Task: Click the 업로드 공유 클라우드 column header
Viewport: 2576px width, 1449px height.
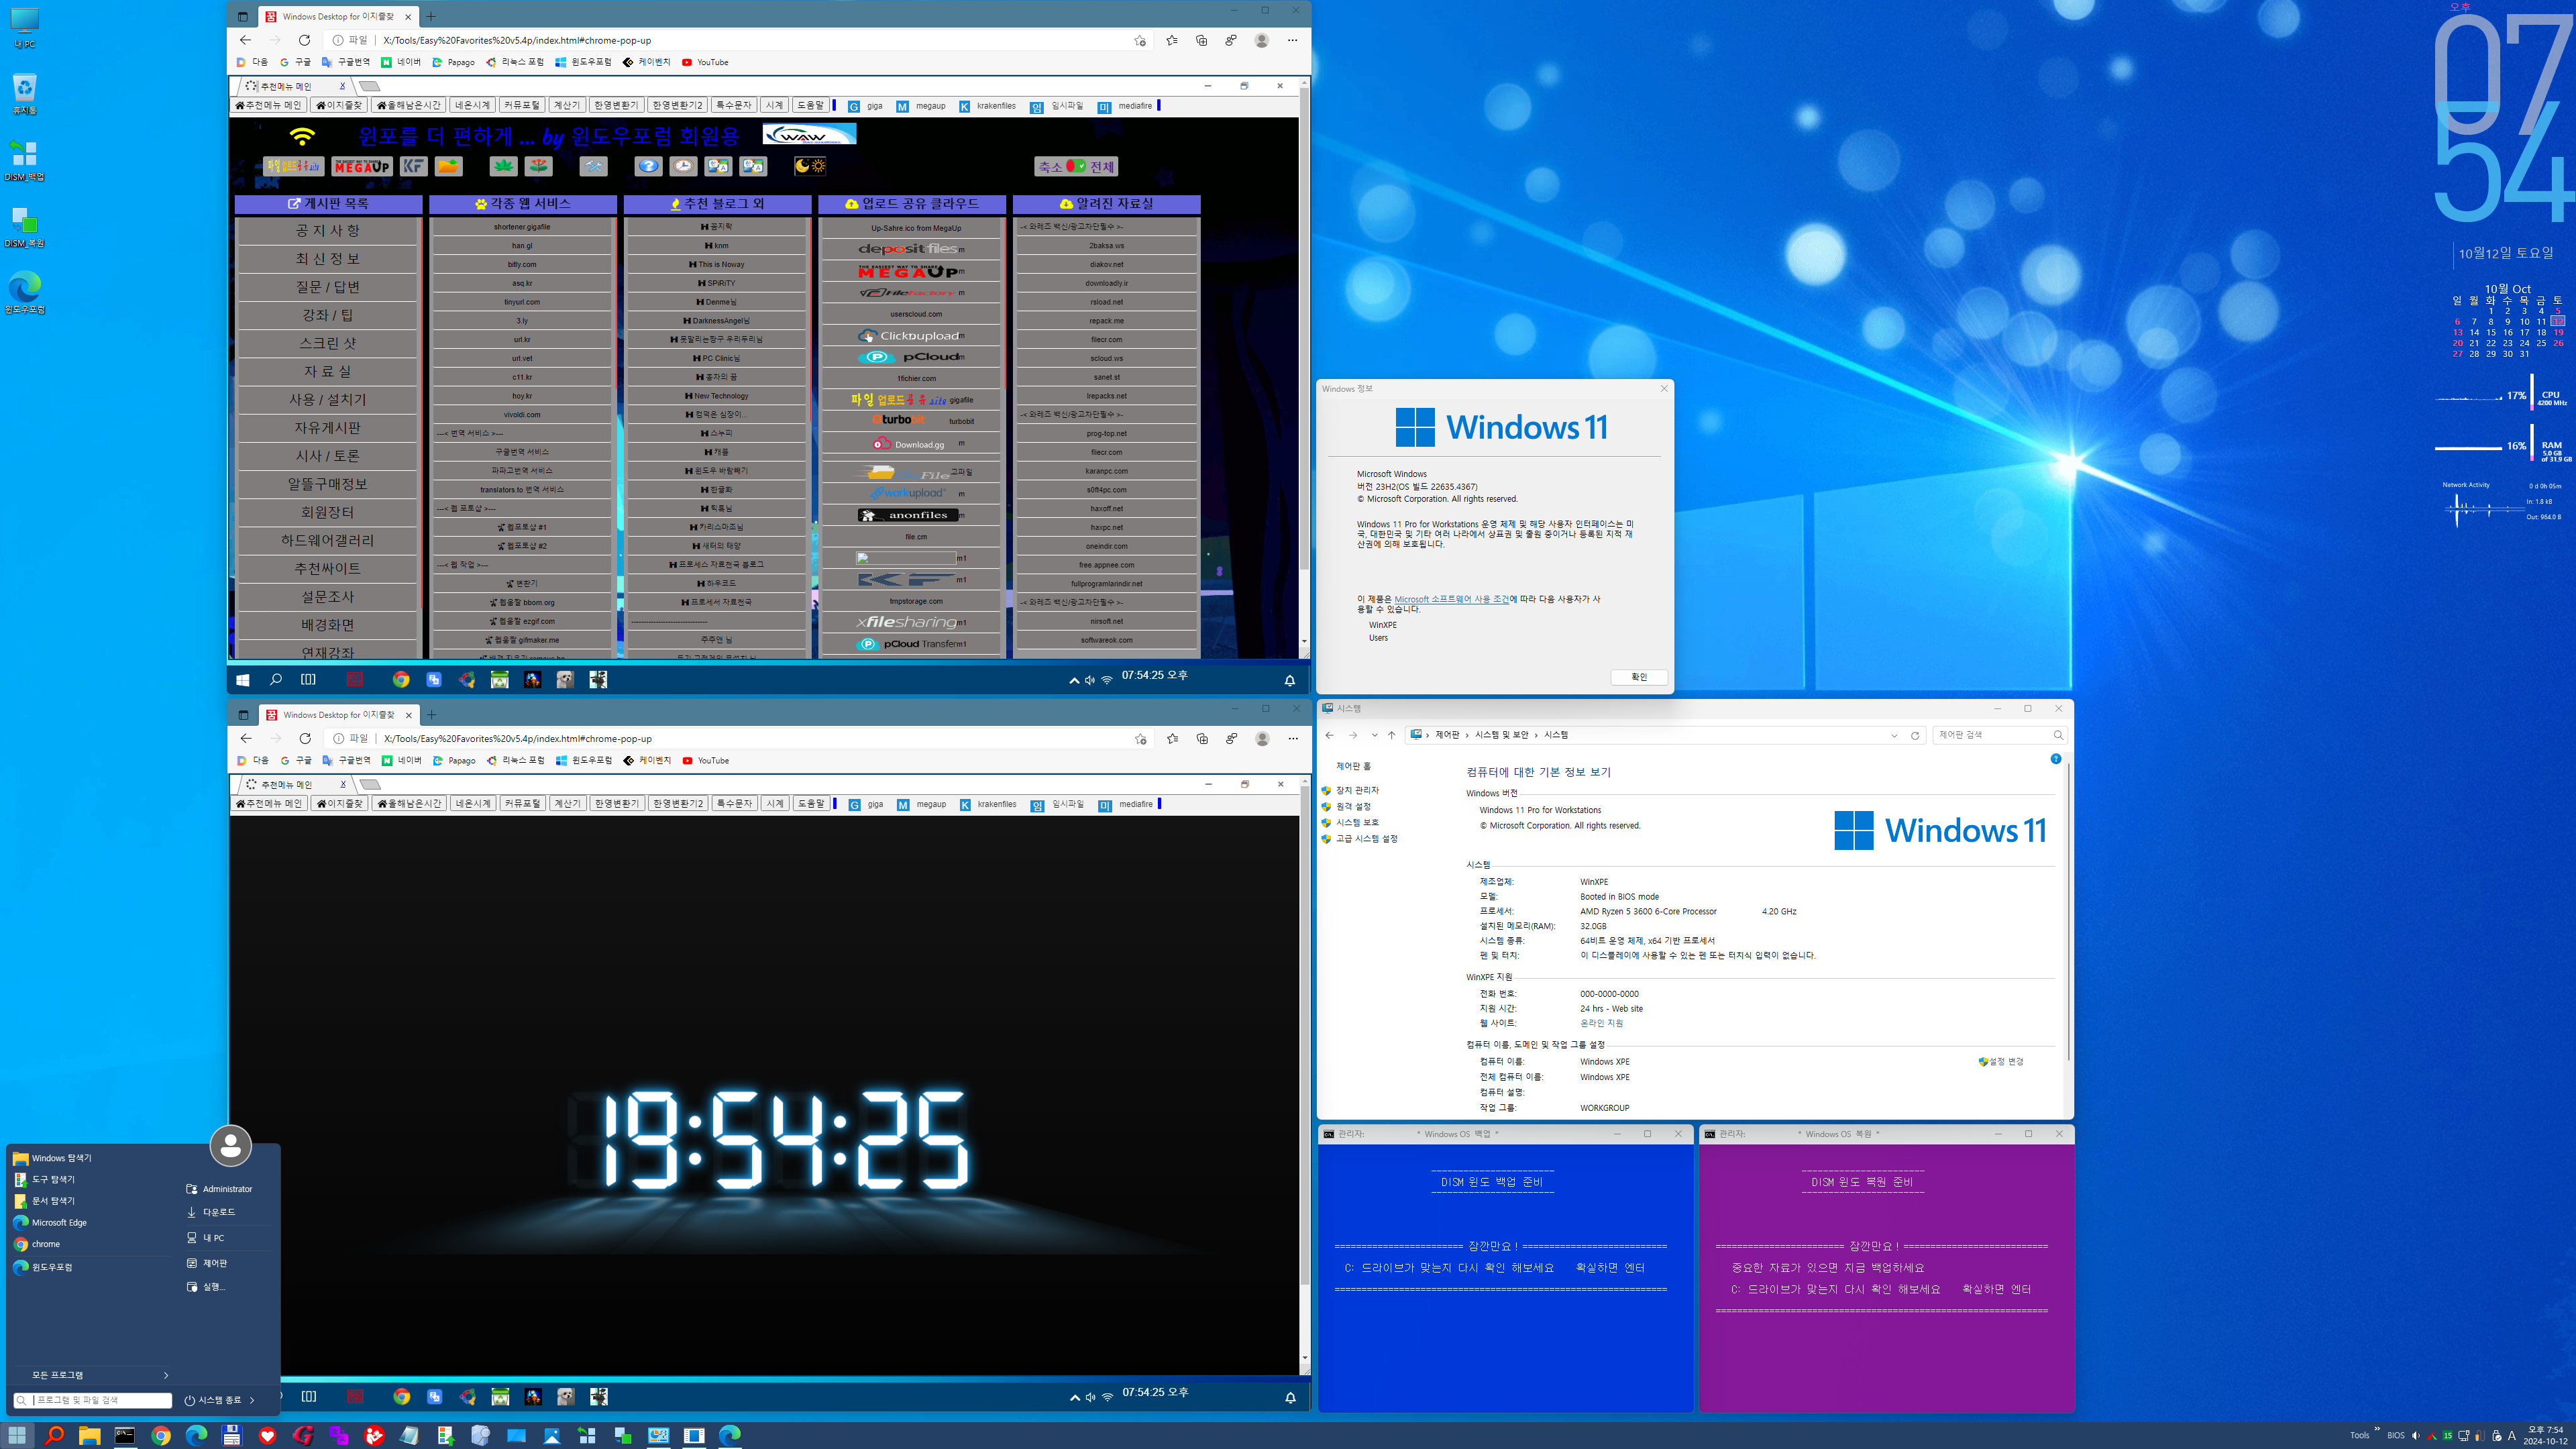Action: [x=912, y=203]
